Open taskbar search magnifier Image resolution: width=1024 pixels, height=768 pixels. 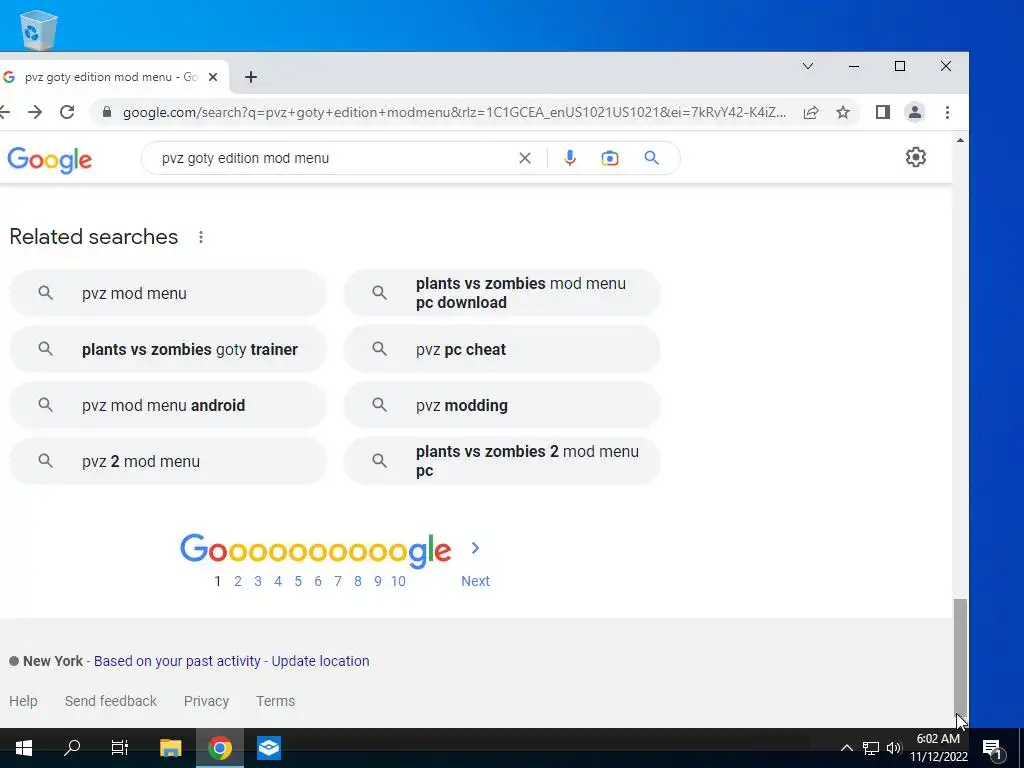(x=72, y=748)
